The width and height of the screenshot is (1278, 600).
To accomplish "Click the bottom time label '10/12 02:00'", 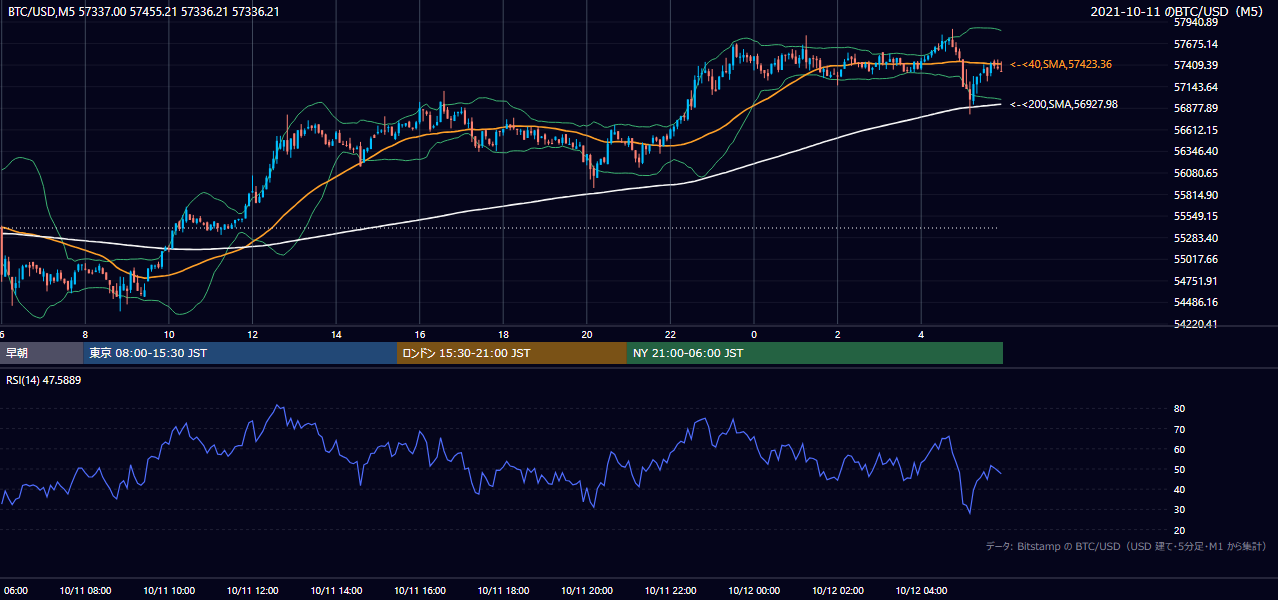I will [837, 590].
